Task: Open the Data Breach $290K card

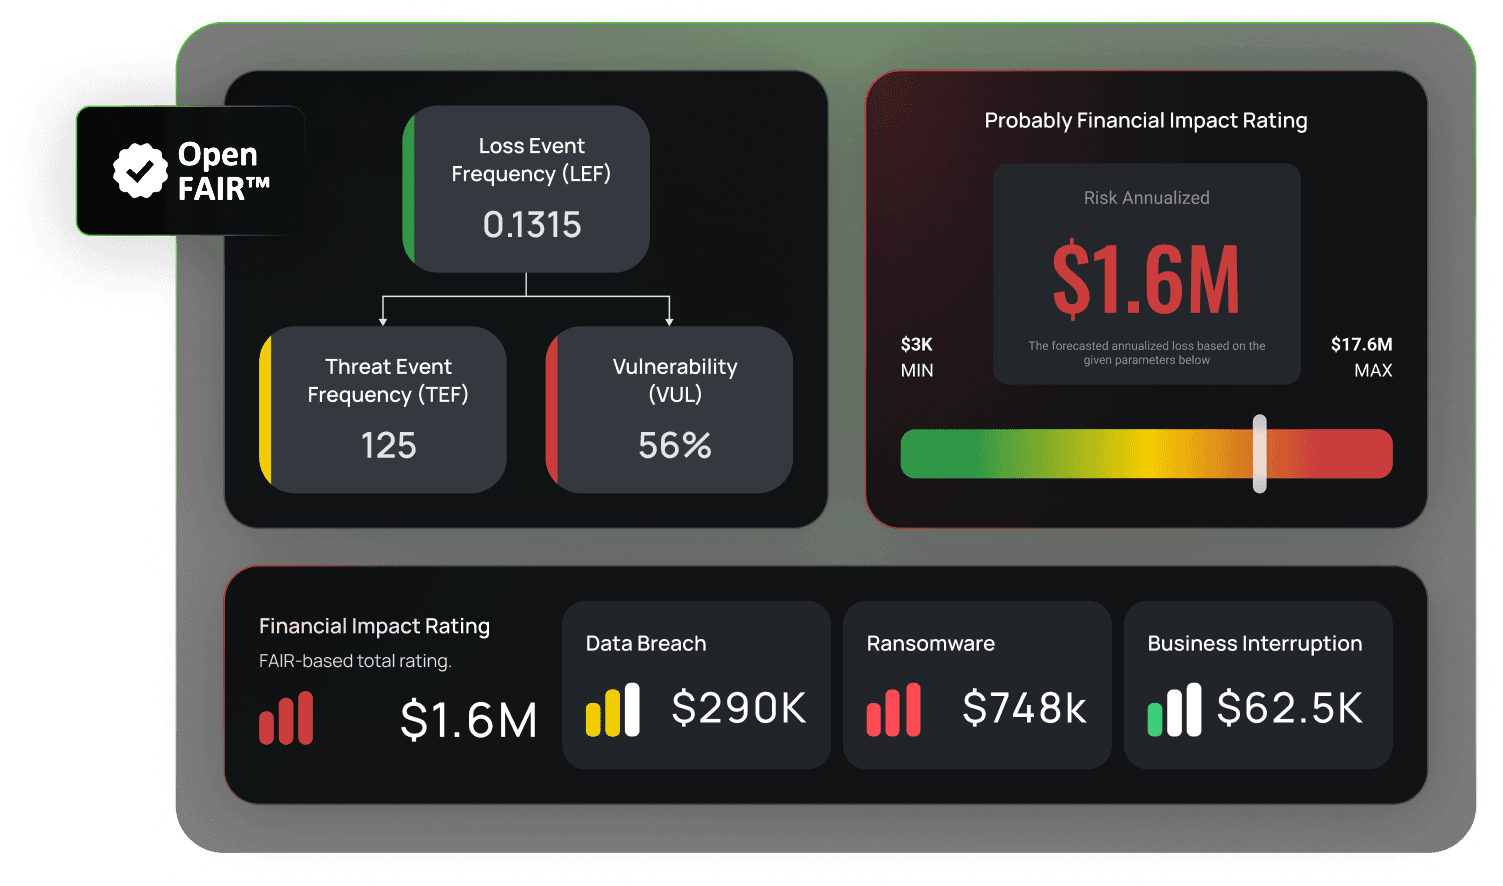Action: click(x=696, y=685)
